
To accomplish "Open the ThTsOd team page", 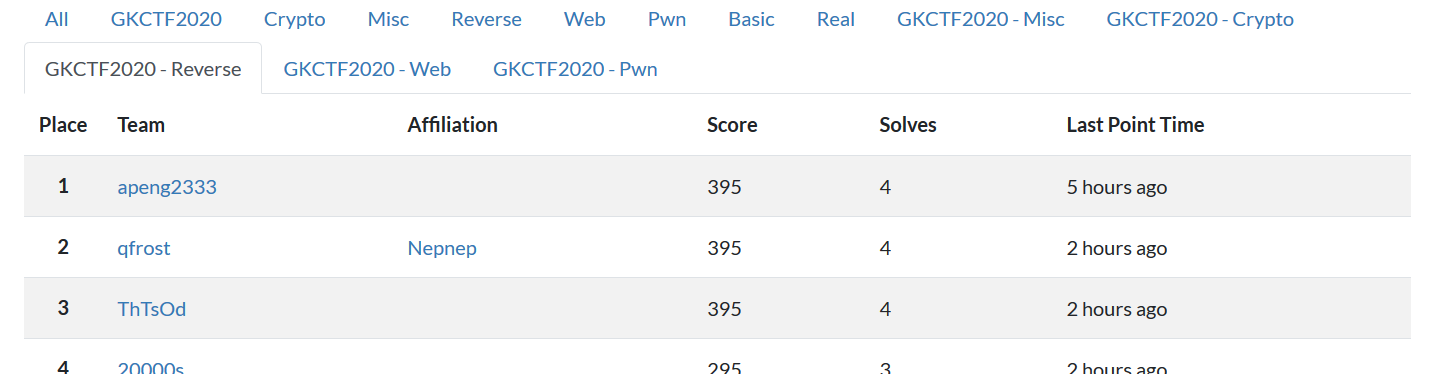I will coord(152,309).
